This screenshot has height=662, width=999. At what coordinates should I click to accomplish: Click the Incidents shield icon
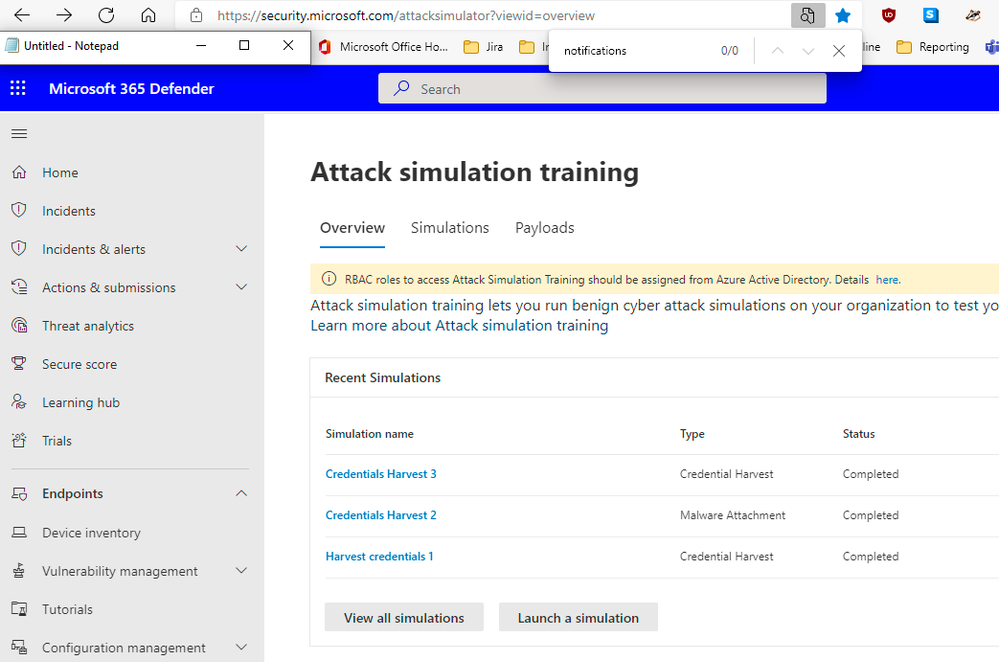point(19,210)
